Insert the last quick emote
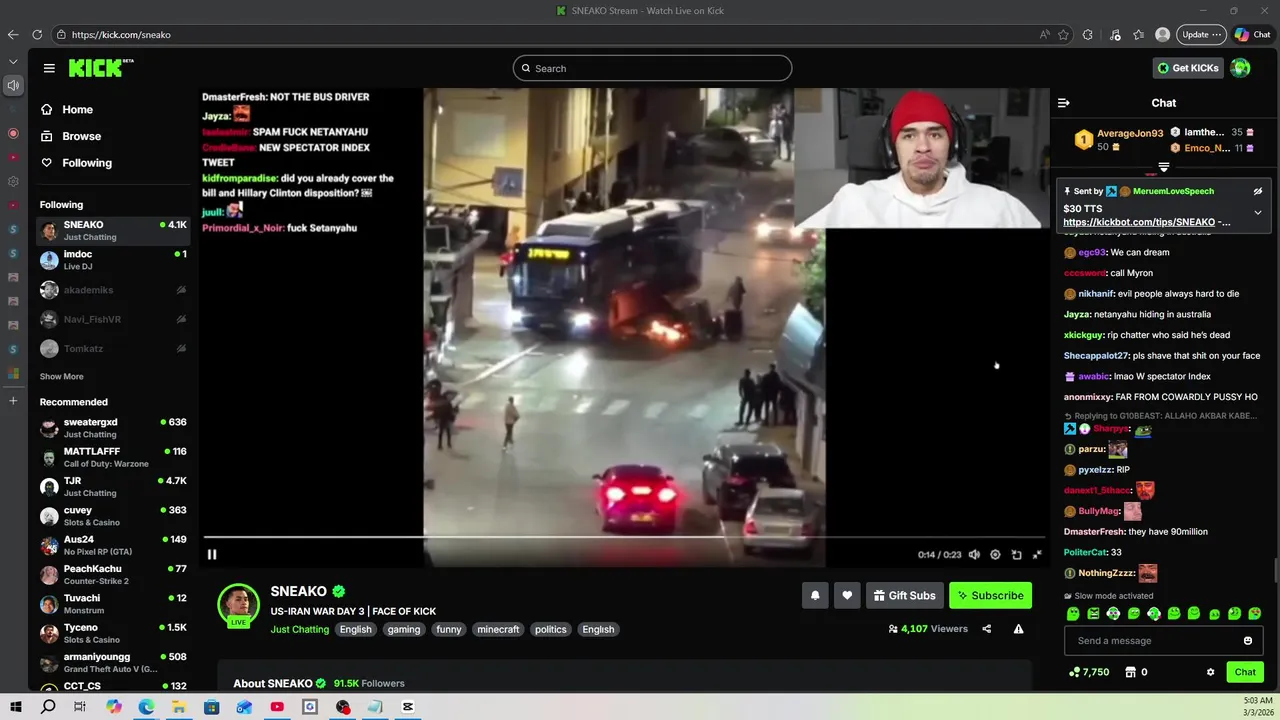Screen dimensions: 1280x720 [x=1255, y=614]
